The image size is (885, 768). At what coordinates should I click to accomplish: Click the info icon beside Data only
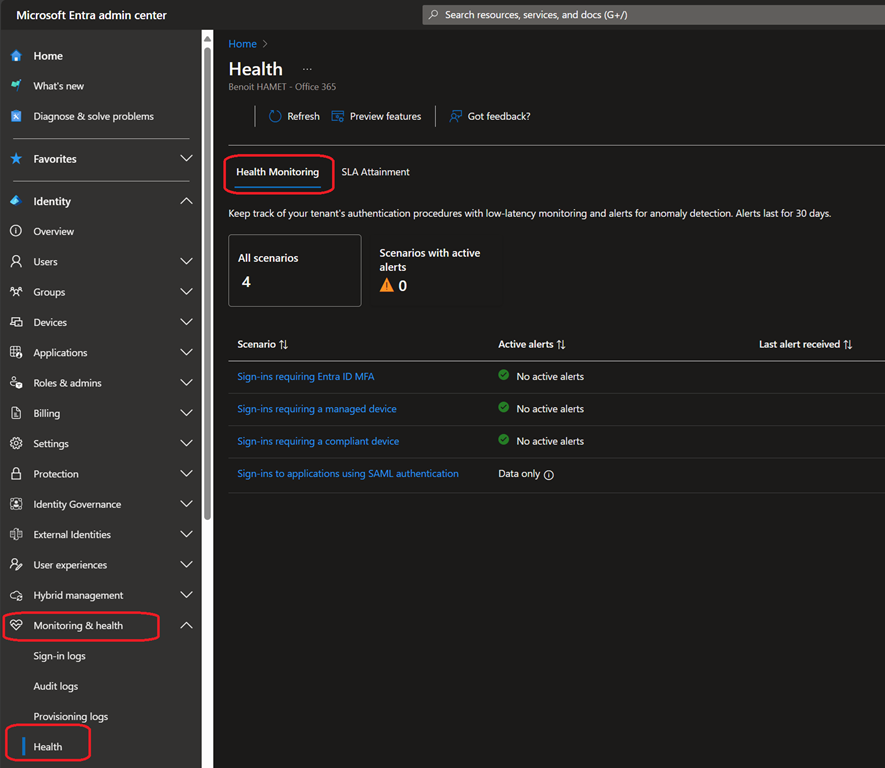pyautogui.click(x=549, y=475)
